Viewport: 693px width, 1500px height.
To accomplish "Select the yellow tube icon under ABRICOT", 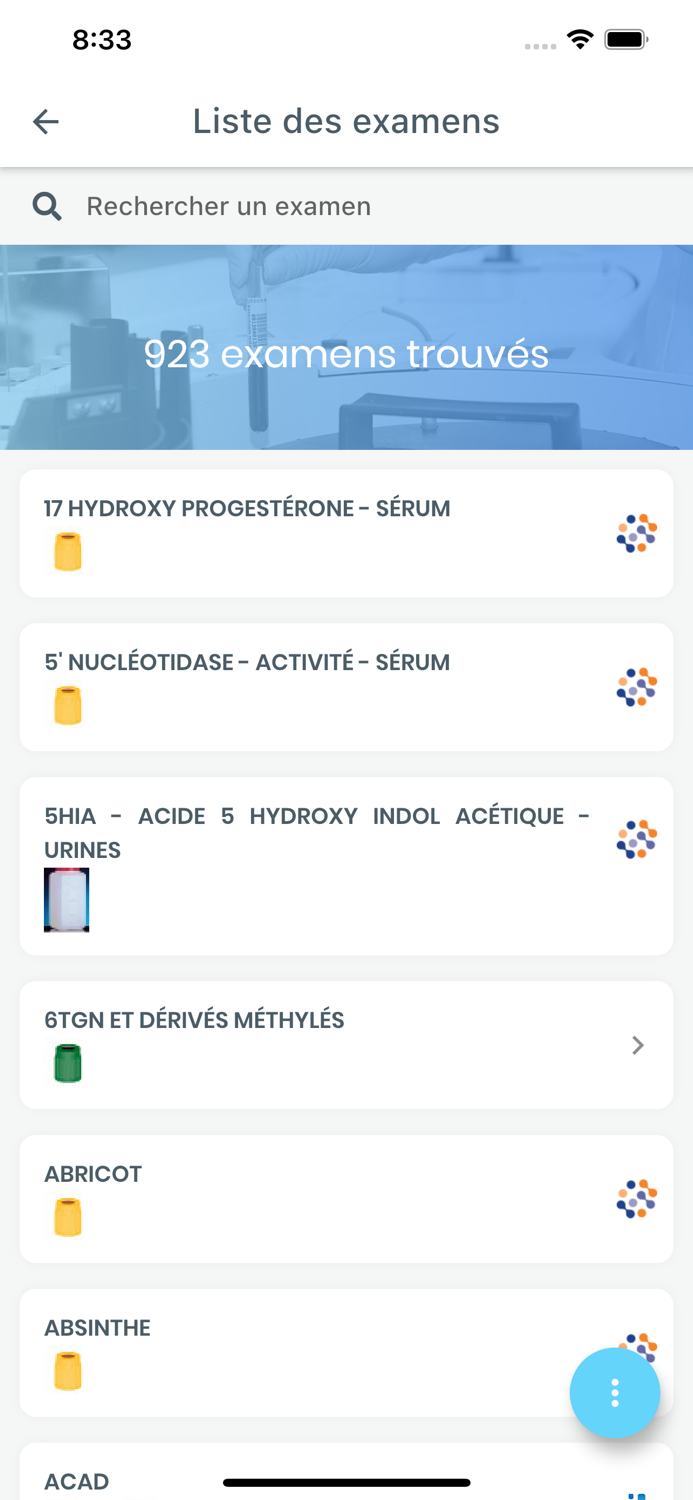I will [66, 1218].
